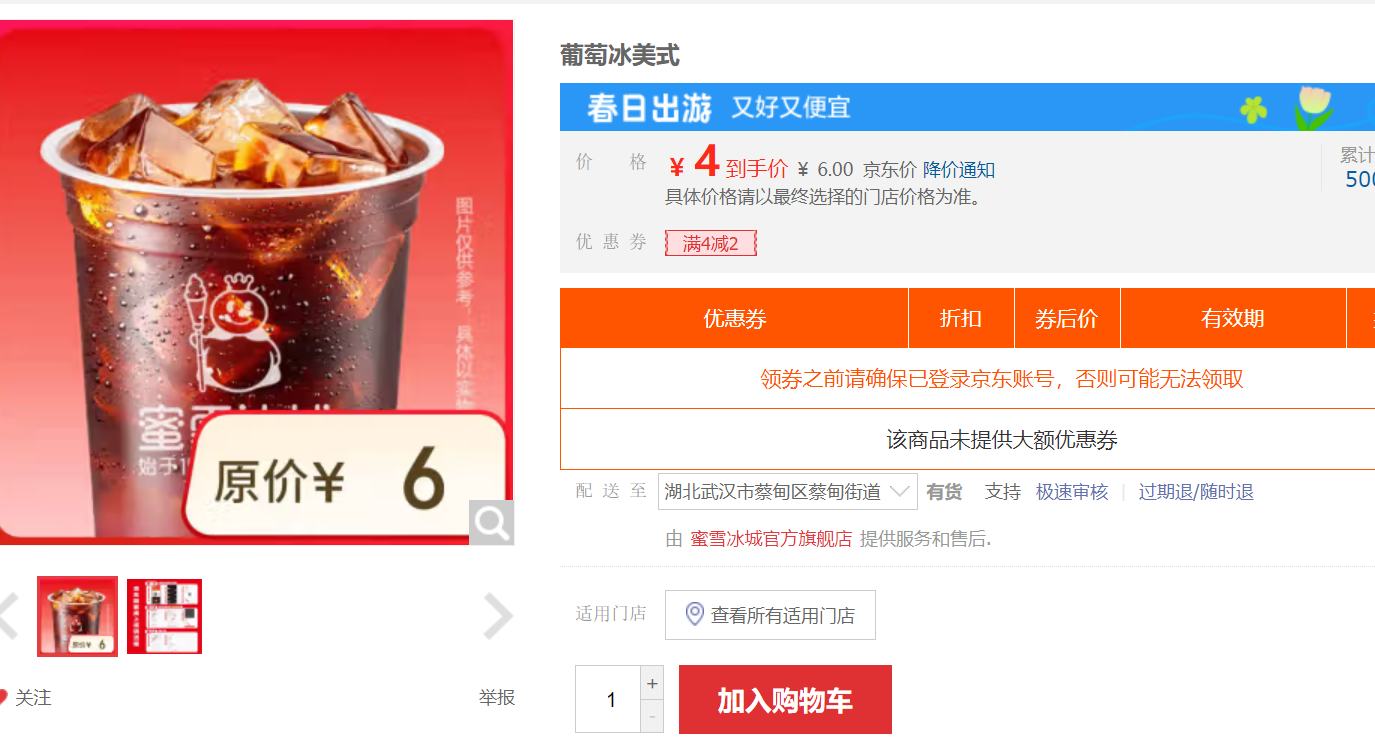The image size is (1375, 745).
Task: Click the magnifier icon on product image
Action: coord(491,523)
